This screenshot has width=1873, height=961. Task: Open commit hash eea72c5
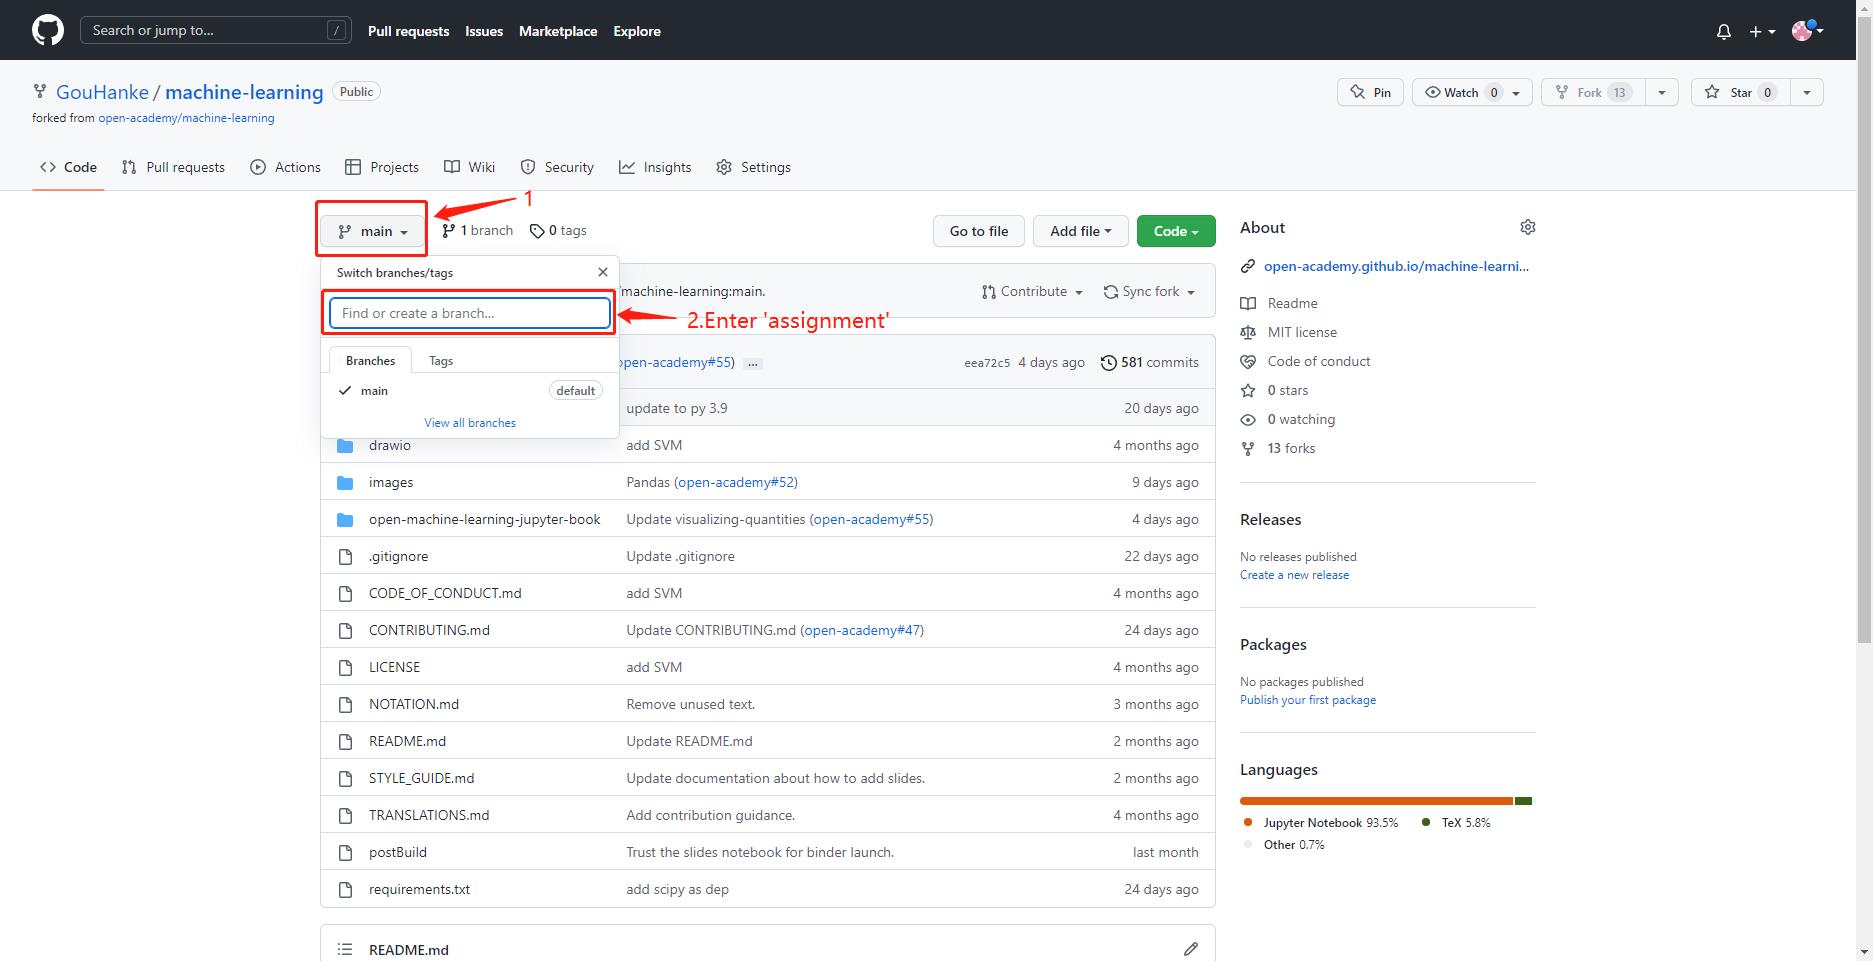(987, 363)
